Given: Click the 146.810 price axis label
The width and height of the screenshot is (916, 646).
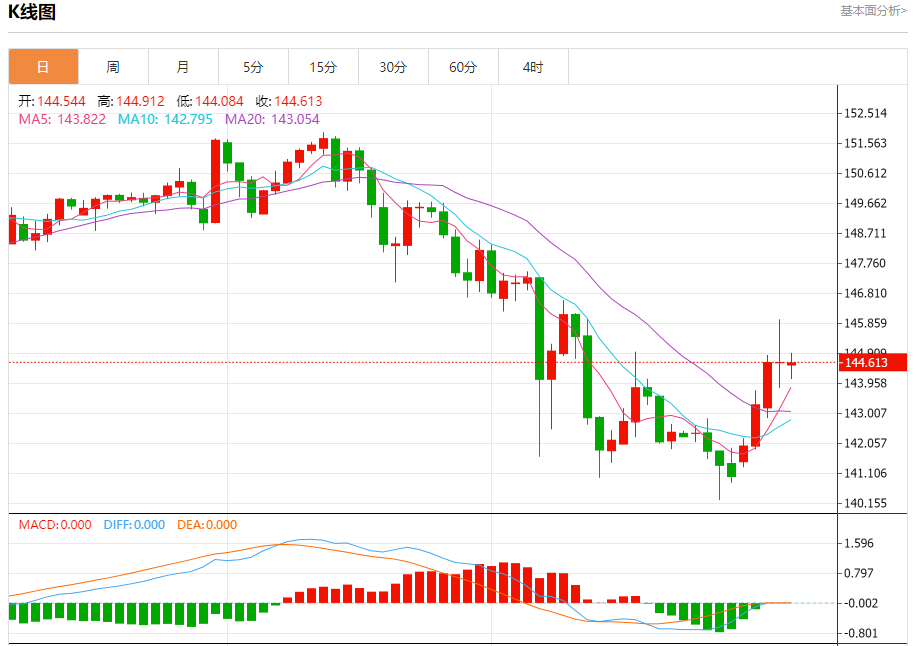Looking at the screenshot, I should [866, 293].
